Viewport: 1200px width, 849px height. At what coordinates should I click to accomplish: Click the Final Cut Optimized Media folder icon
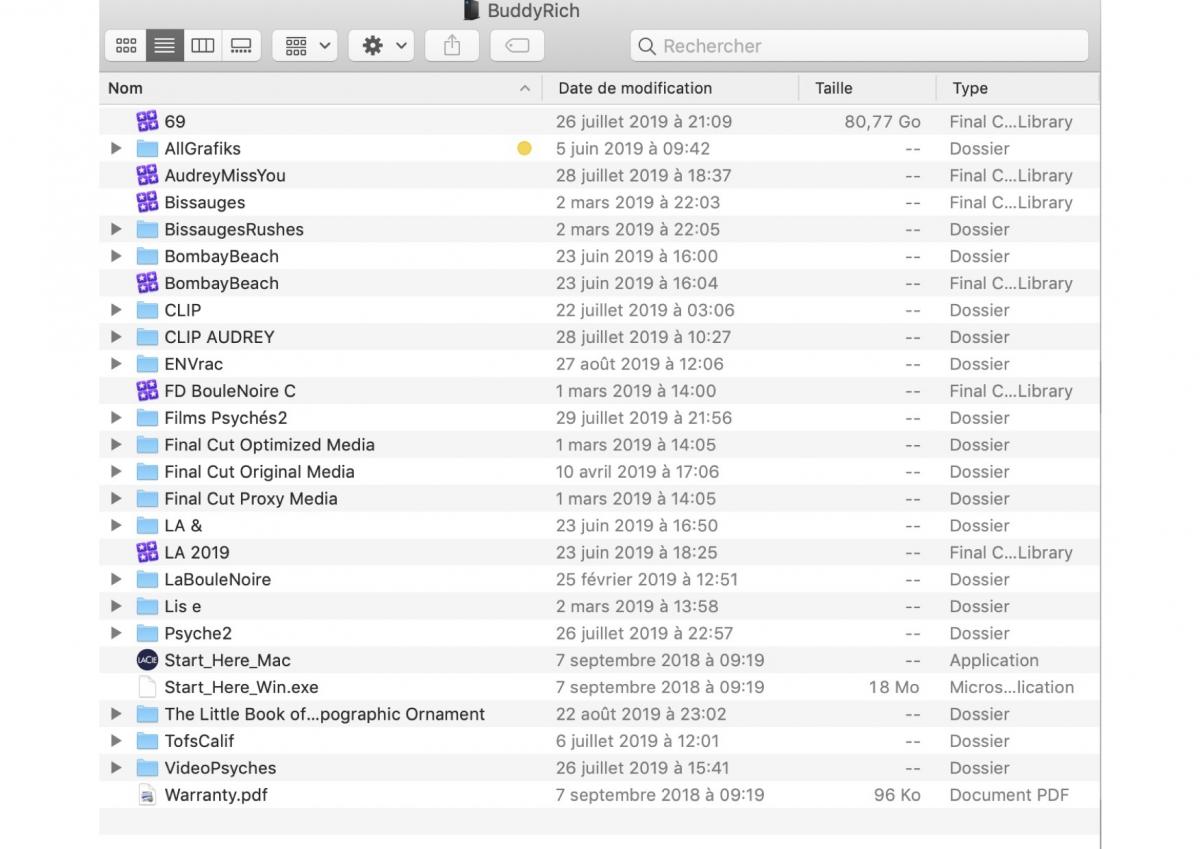tap(147, 445)
